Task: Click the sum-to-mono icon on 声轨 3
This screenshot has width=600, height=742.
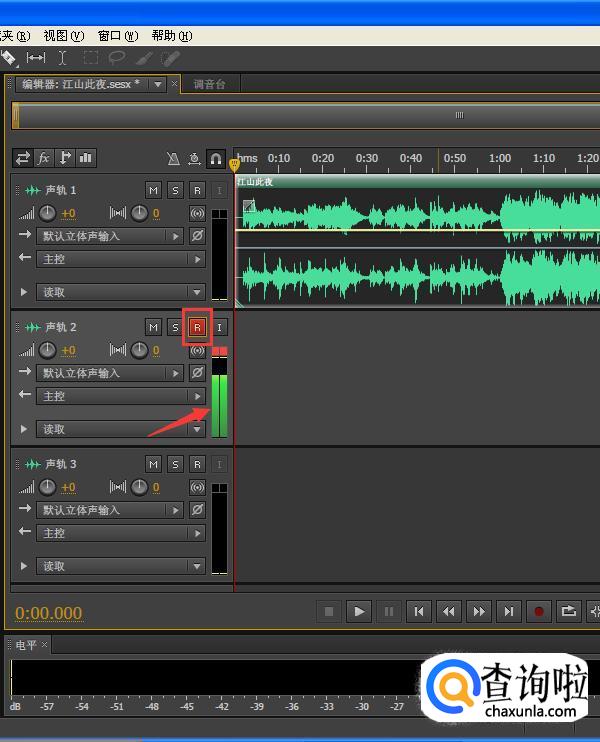Action: pos(197,487)
